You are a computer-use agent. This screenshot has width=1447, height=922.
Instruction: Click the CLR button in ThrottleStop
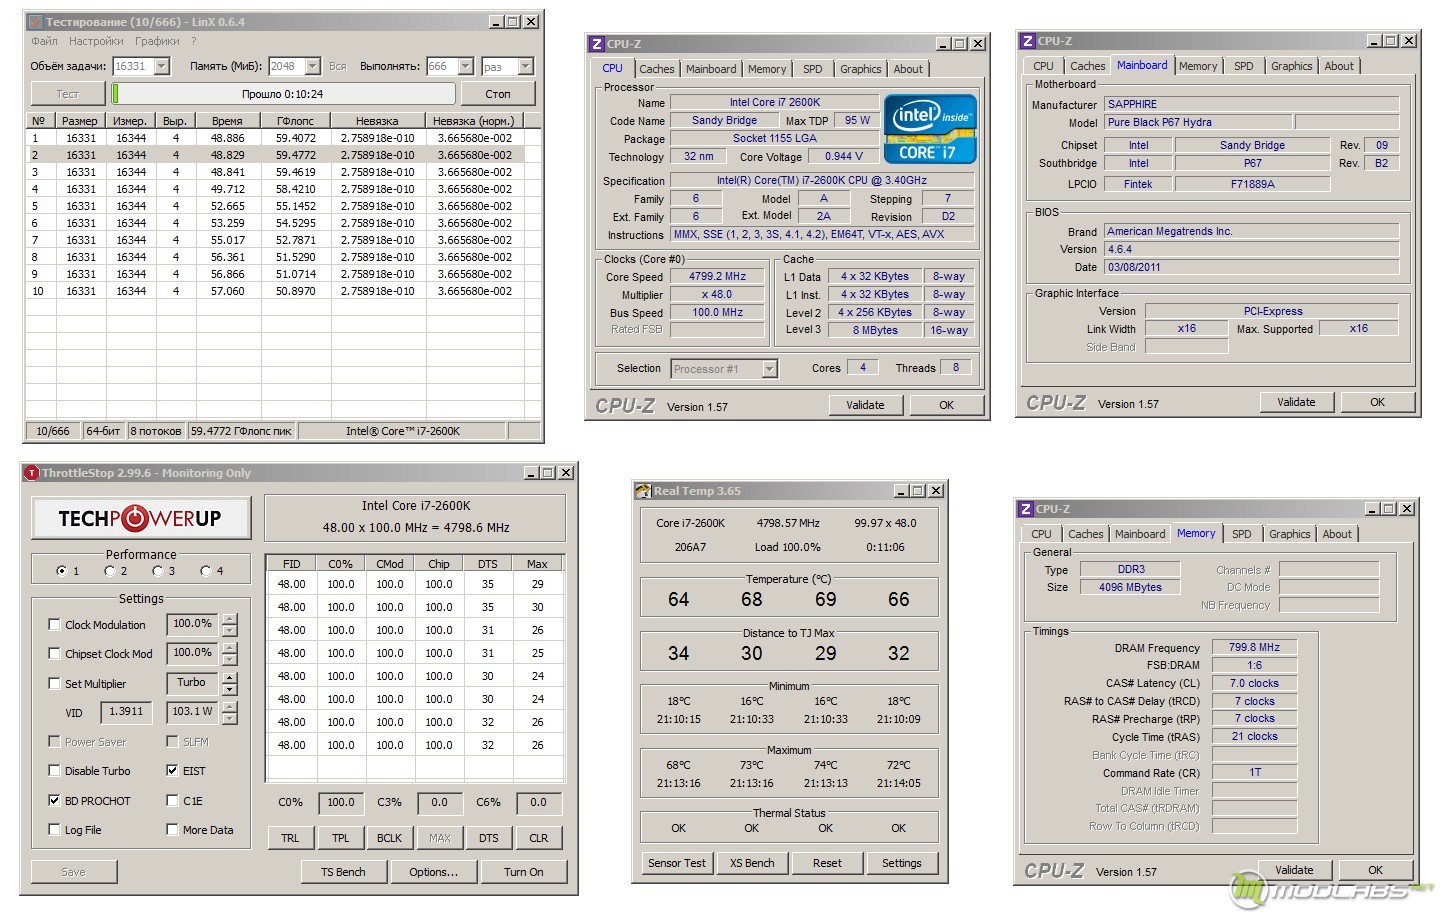[539, 838]
